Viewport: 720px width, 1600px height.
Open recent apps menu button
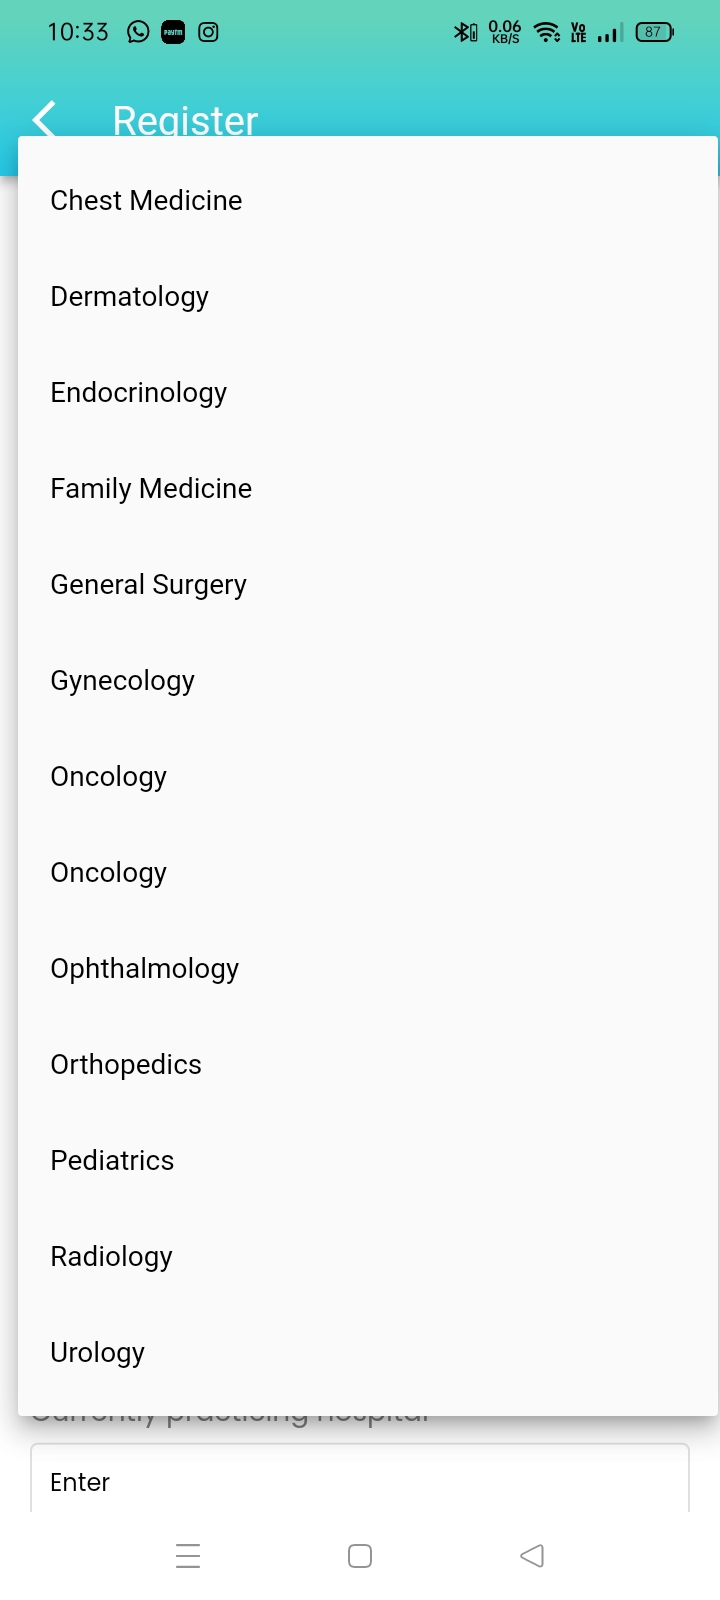click(x=188, y=1556)
